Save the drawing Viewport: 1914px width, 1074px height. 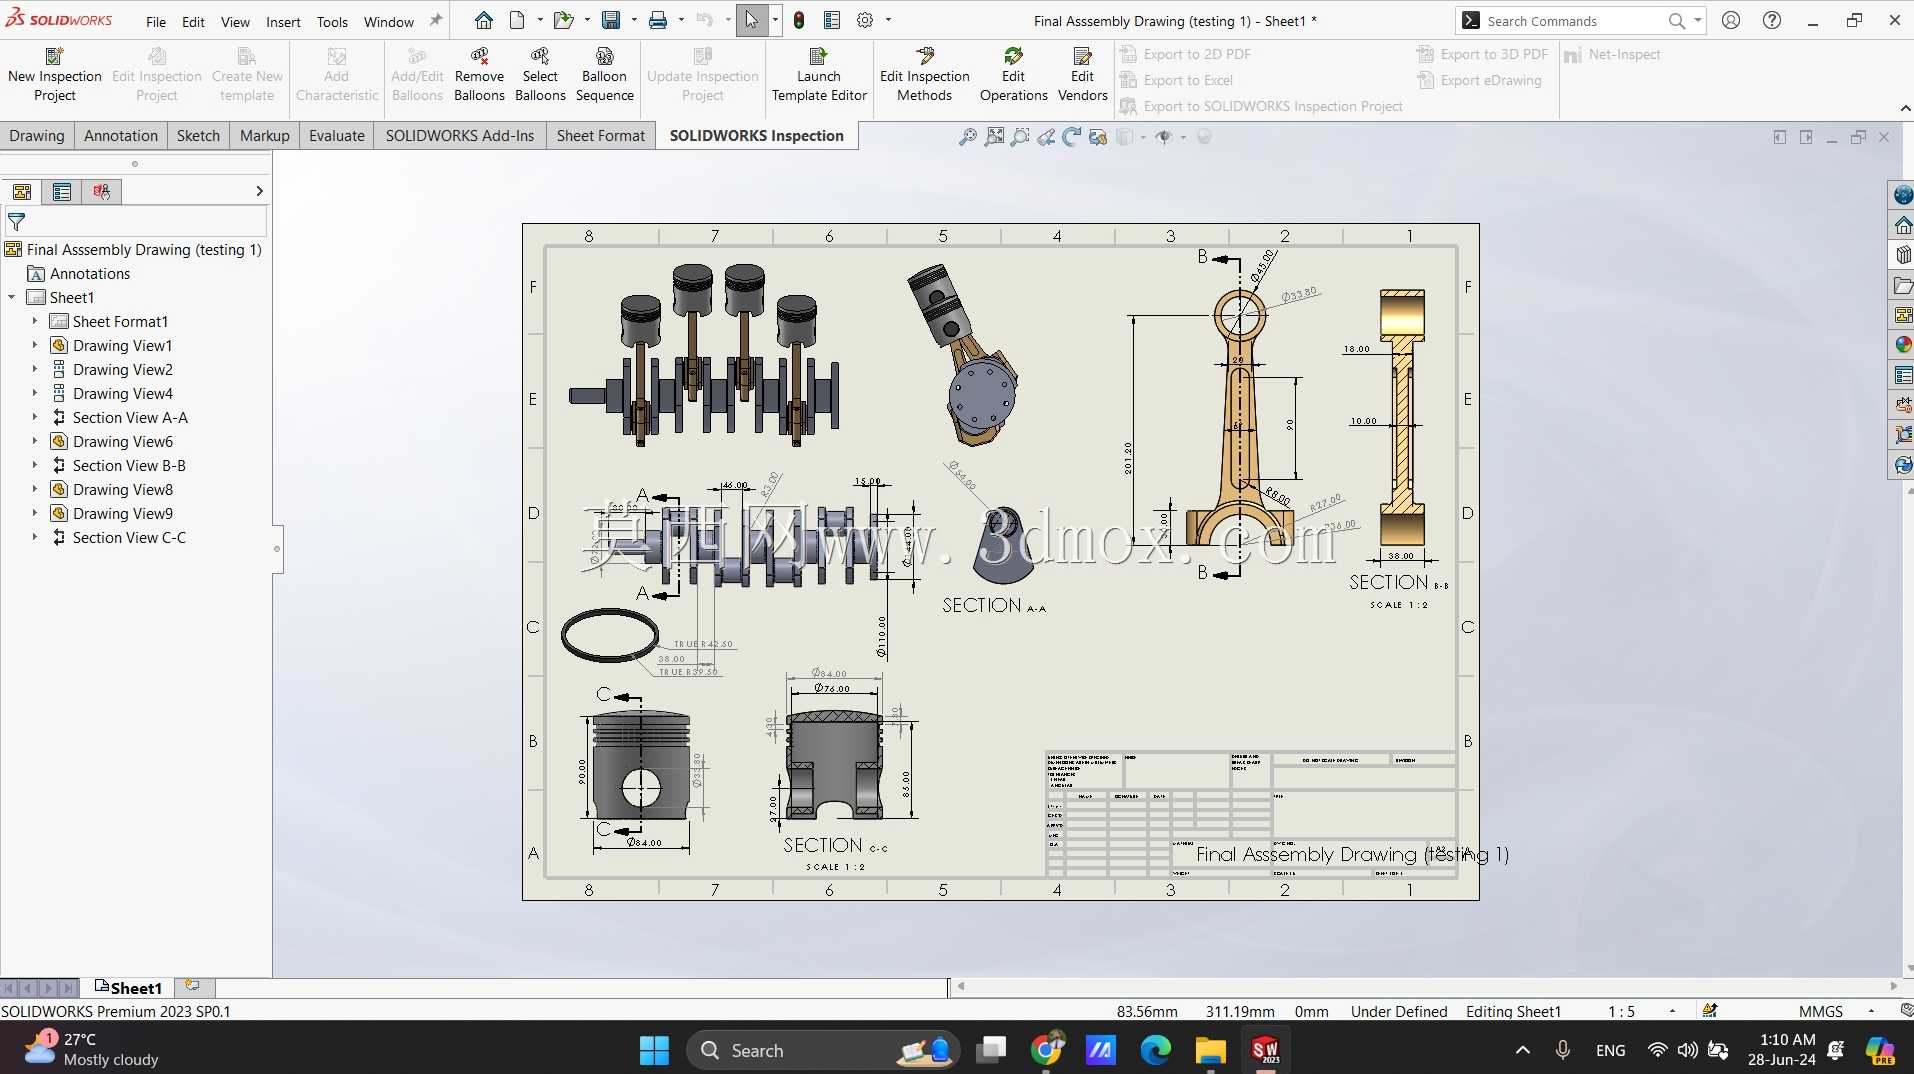click(611, 20)
